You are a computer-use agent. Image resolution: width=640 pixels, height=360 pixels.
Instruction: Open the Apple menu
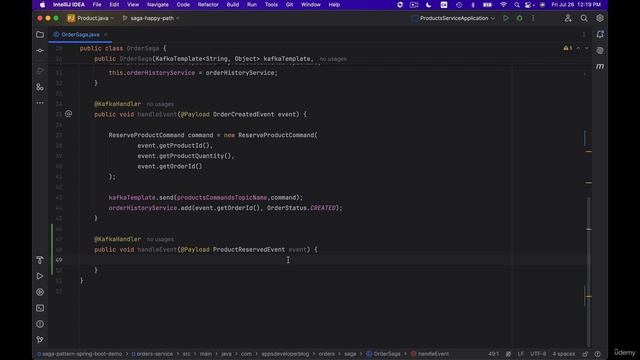42,5
